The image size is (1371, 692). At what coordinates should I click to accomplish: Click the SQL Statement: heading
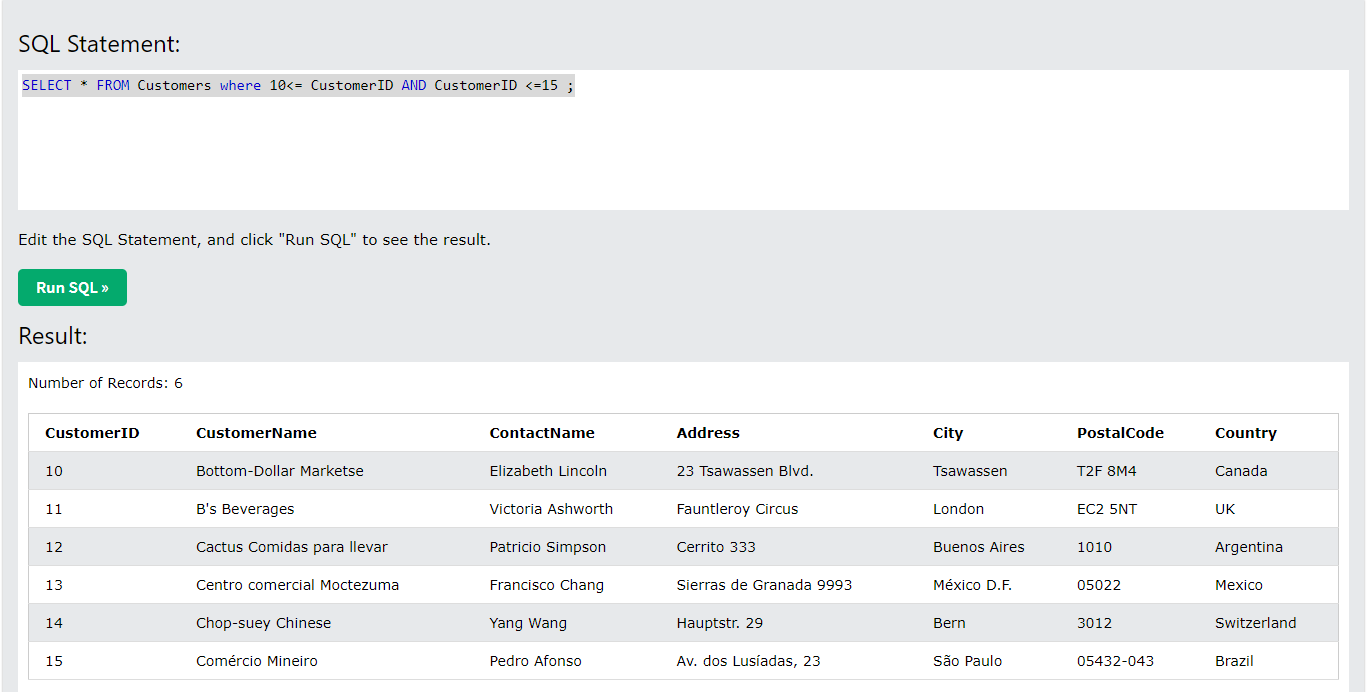pos(99,44)
